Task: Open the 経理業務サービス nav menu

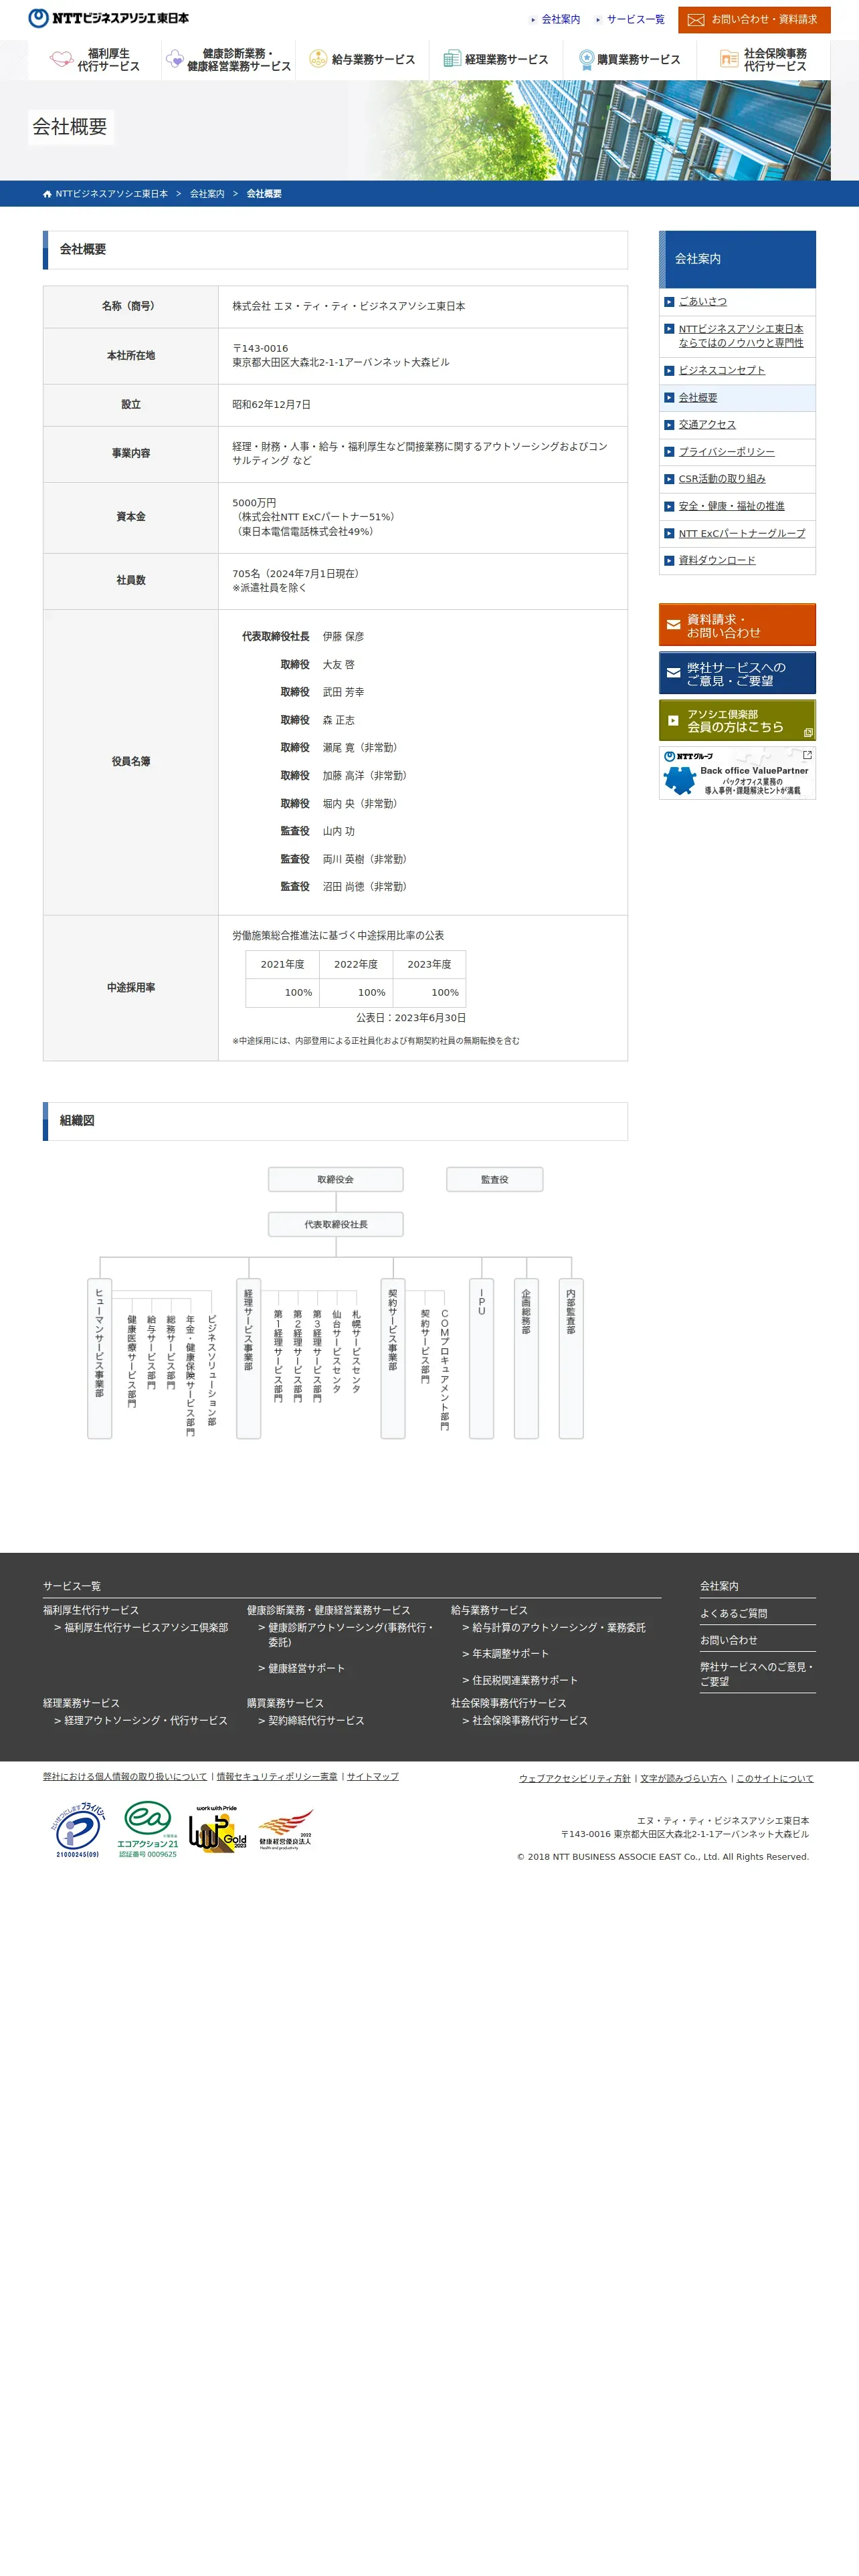Action: coord(496,60)
